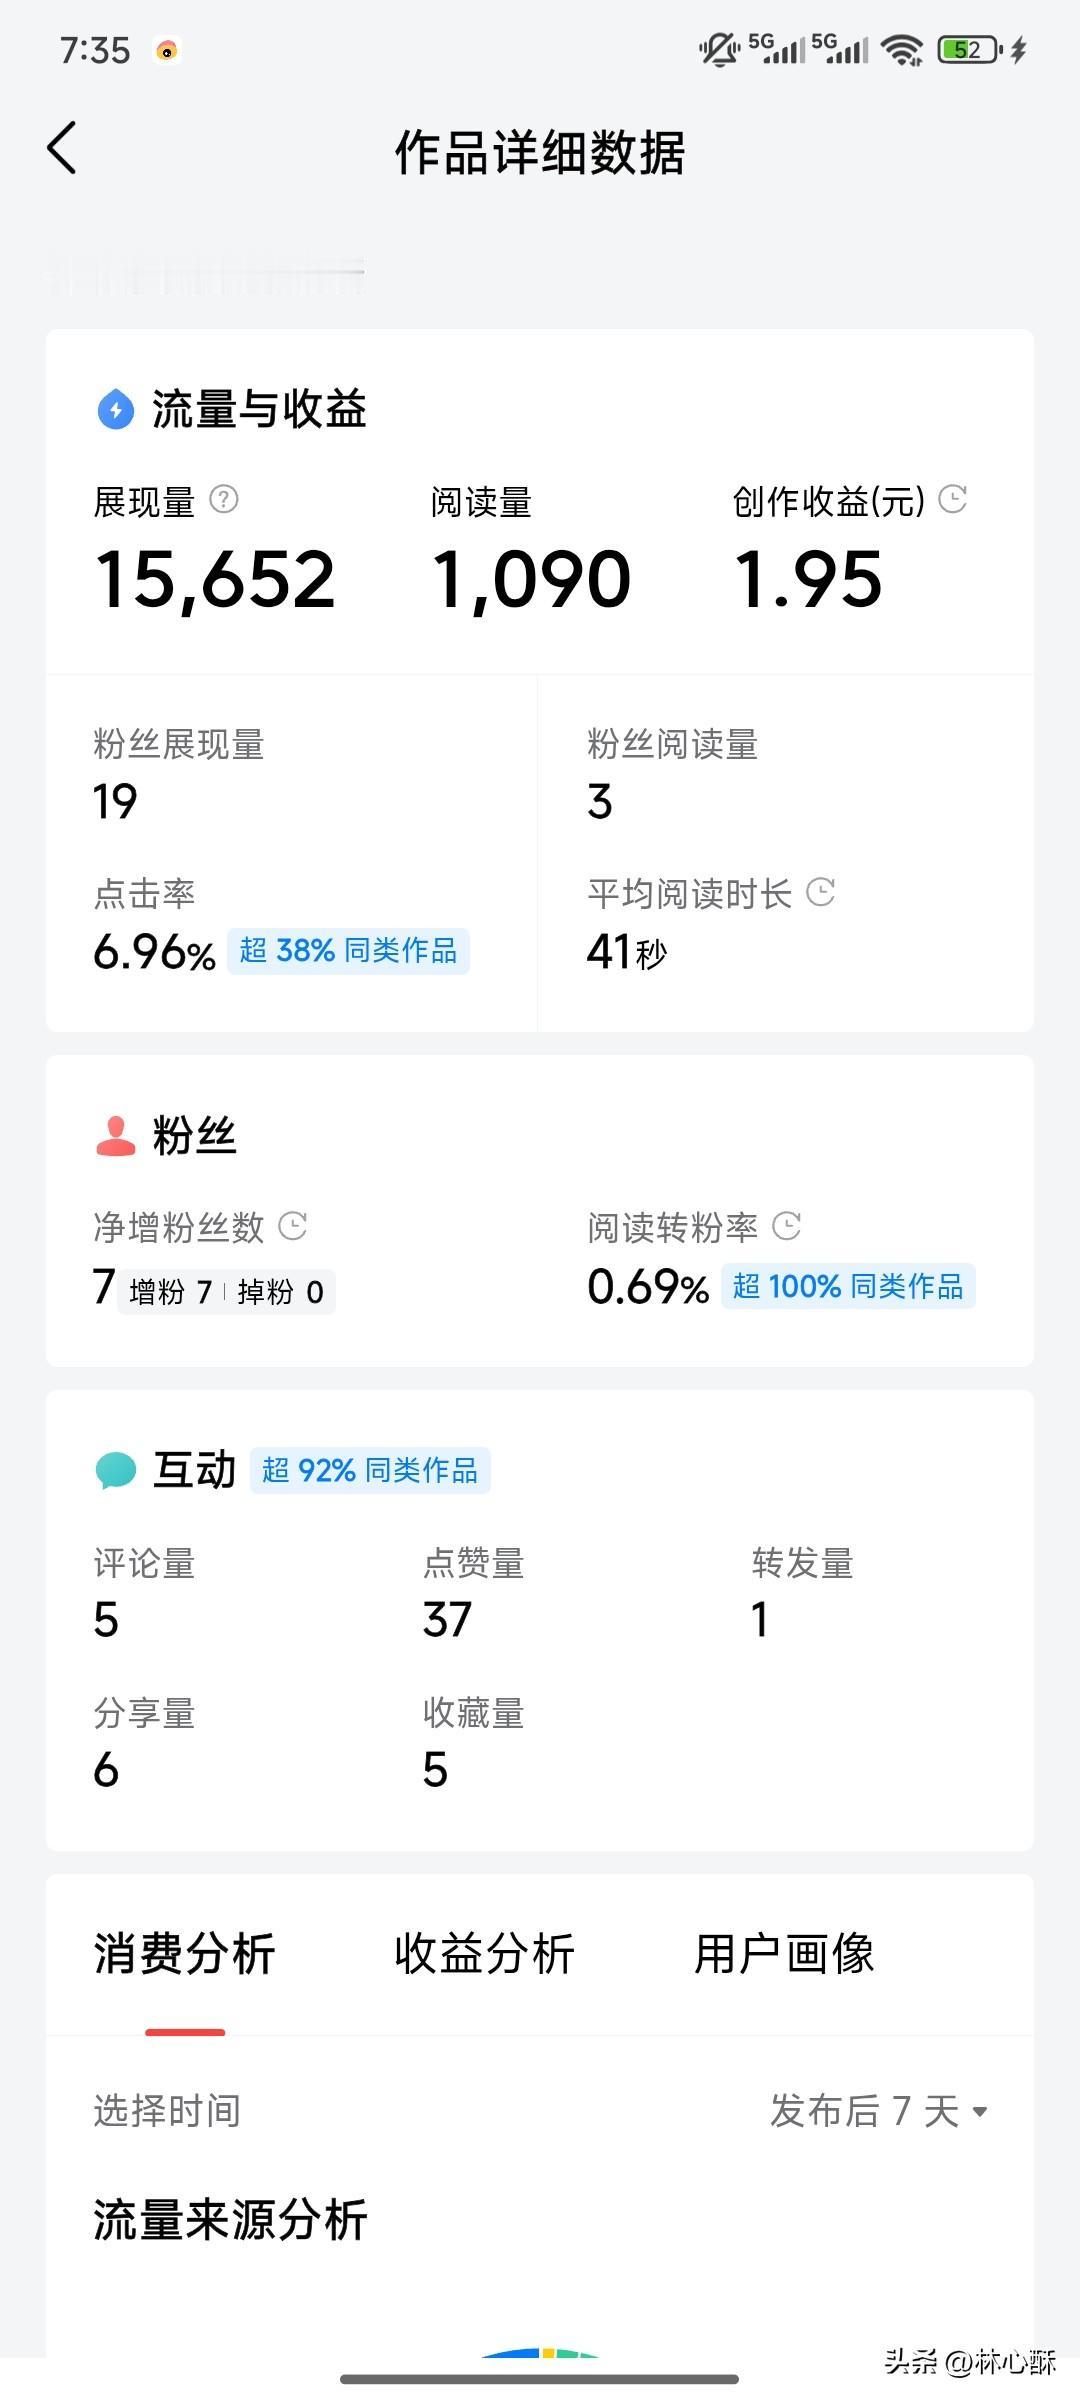Tap the 15,652 展现量 figure
Image resolution: width=1080 pixels, height=2400 pixels.
[x=215, y=580]
